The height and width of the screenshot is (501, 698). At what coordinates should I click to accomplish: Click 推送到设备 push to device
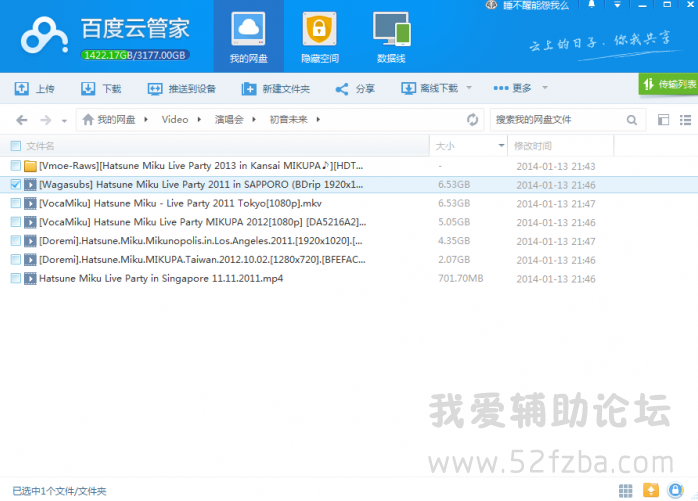(x=182, y=89)
